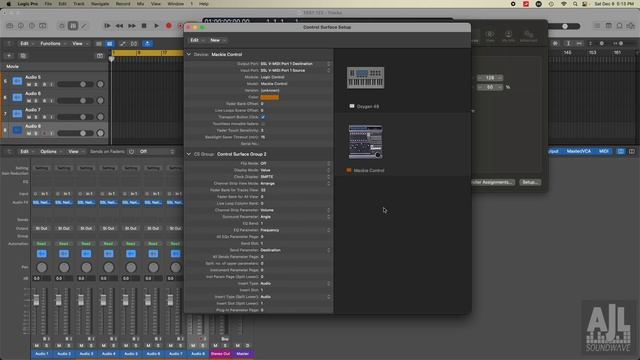Click the pan knob of Audio 6 track header
Image resolution: width=640 pixels, height=360 pixels.
click(100, 100)
